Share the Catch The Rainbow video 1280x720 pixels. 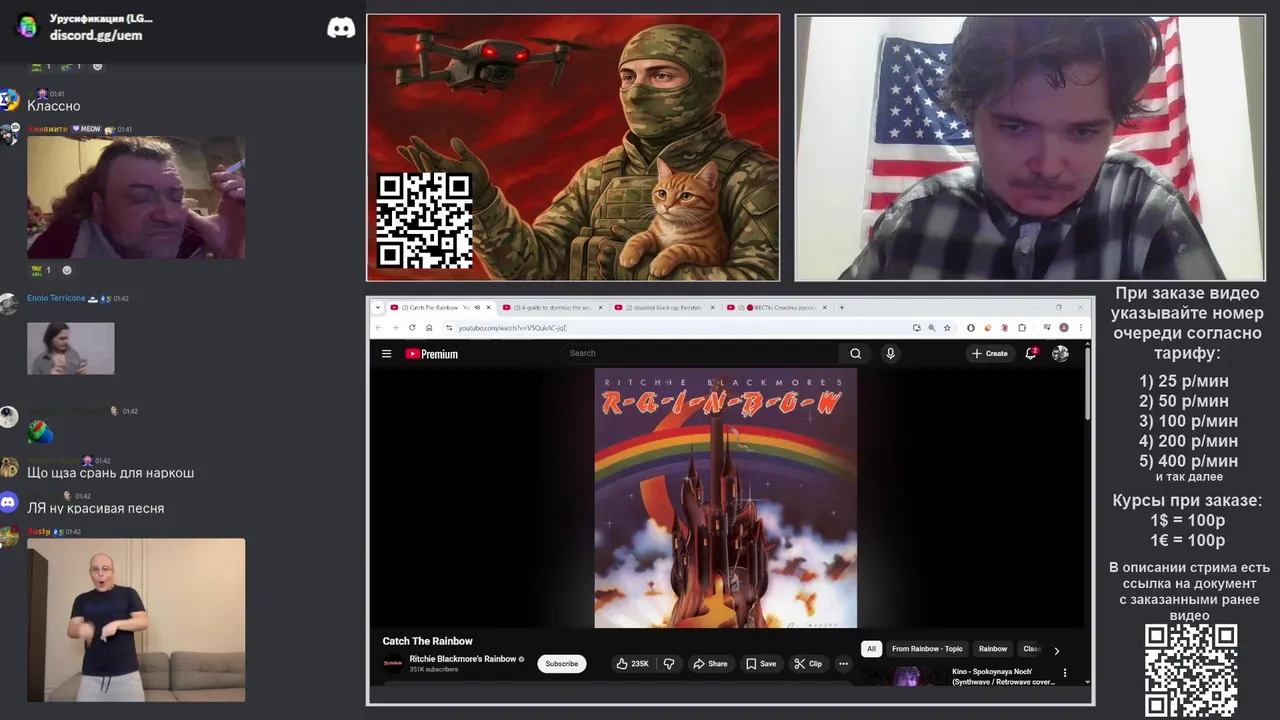(711, 663)
